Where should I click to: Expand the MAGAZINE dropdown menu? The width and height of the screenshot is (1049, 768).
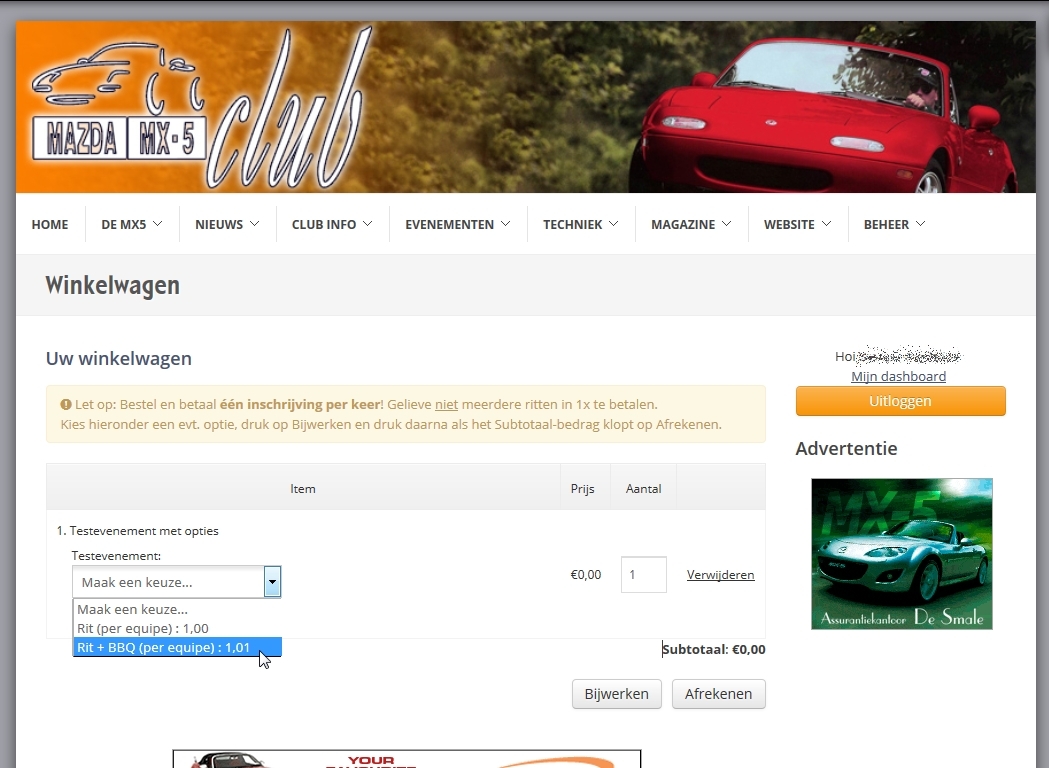(x=691, y=224)
